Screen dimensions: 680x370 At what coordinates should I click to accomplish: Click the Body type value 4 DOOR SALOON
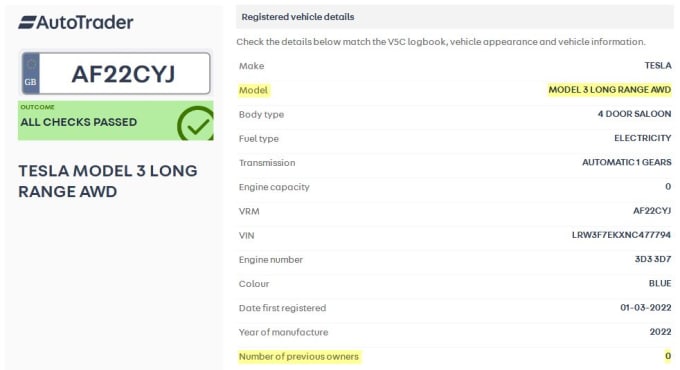pyautogui.click(x=634, y=114)
